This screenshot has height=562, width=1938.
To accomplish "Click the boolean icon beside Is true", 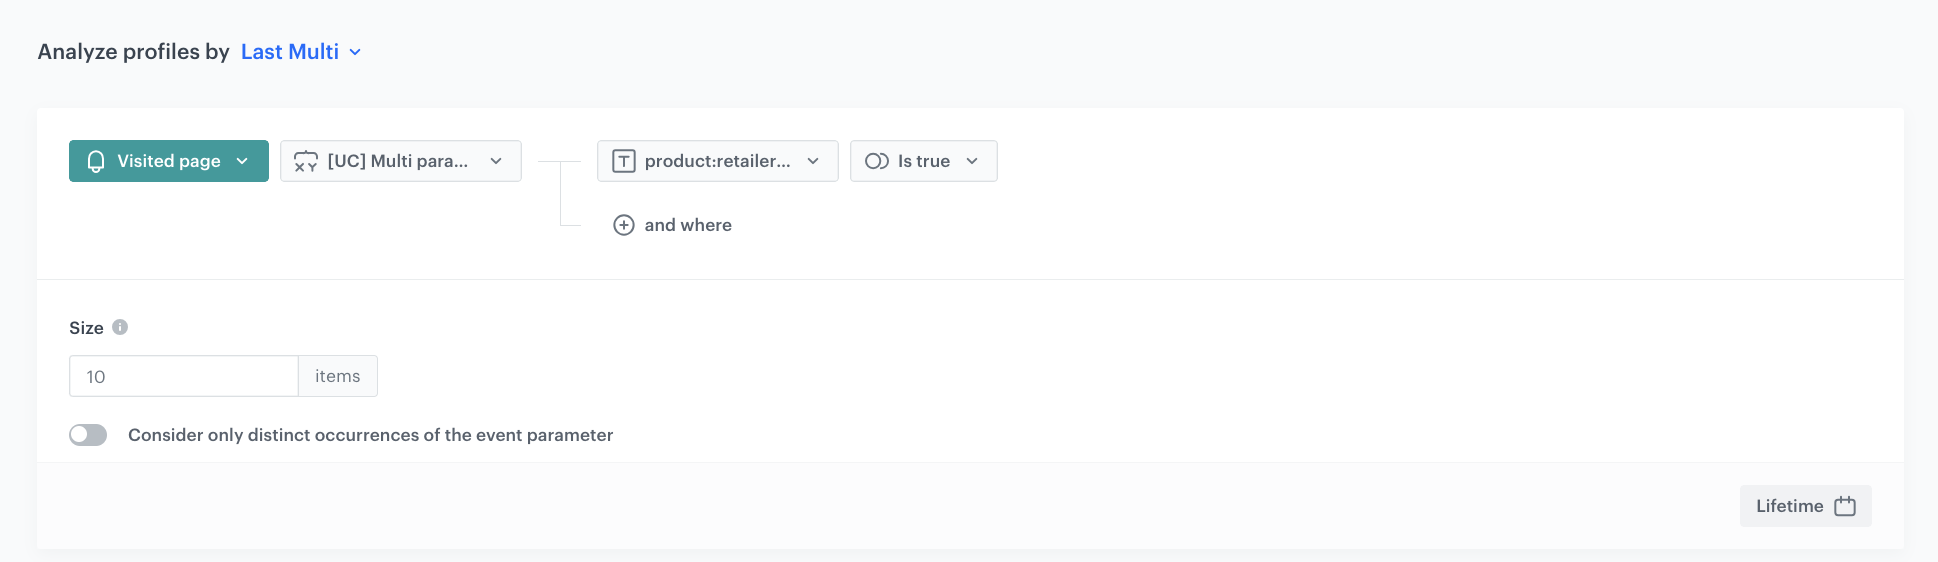I will pos(877,161).
